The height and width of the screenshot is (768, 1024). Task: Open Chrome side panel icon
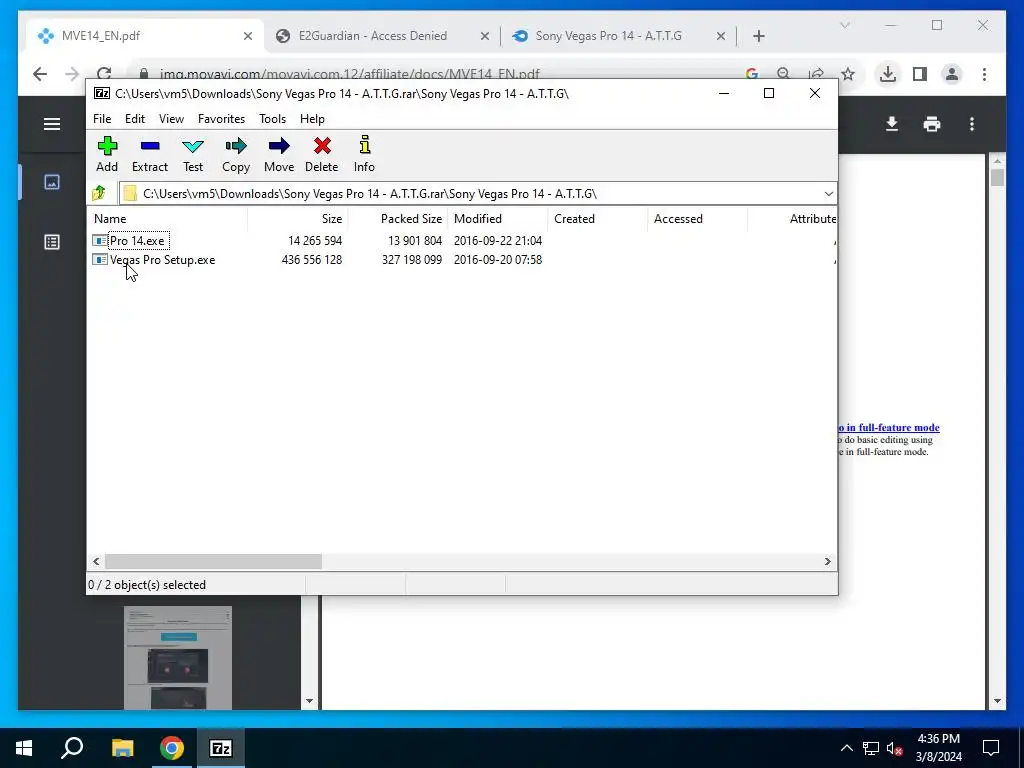point(920,74)
